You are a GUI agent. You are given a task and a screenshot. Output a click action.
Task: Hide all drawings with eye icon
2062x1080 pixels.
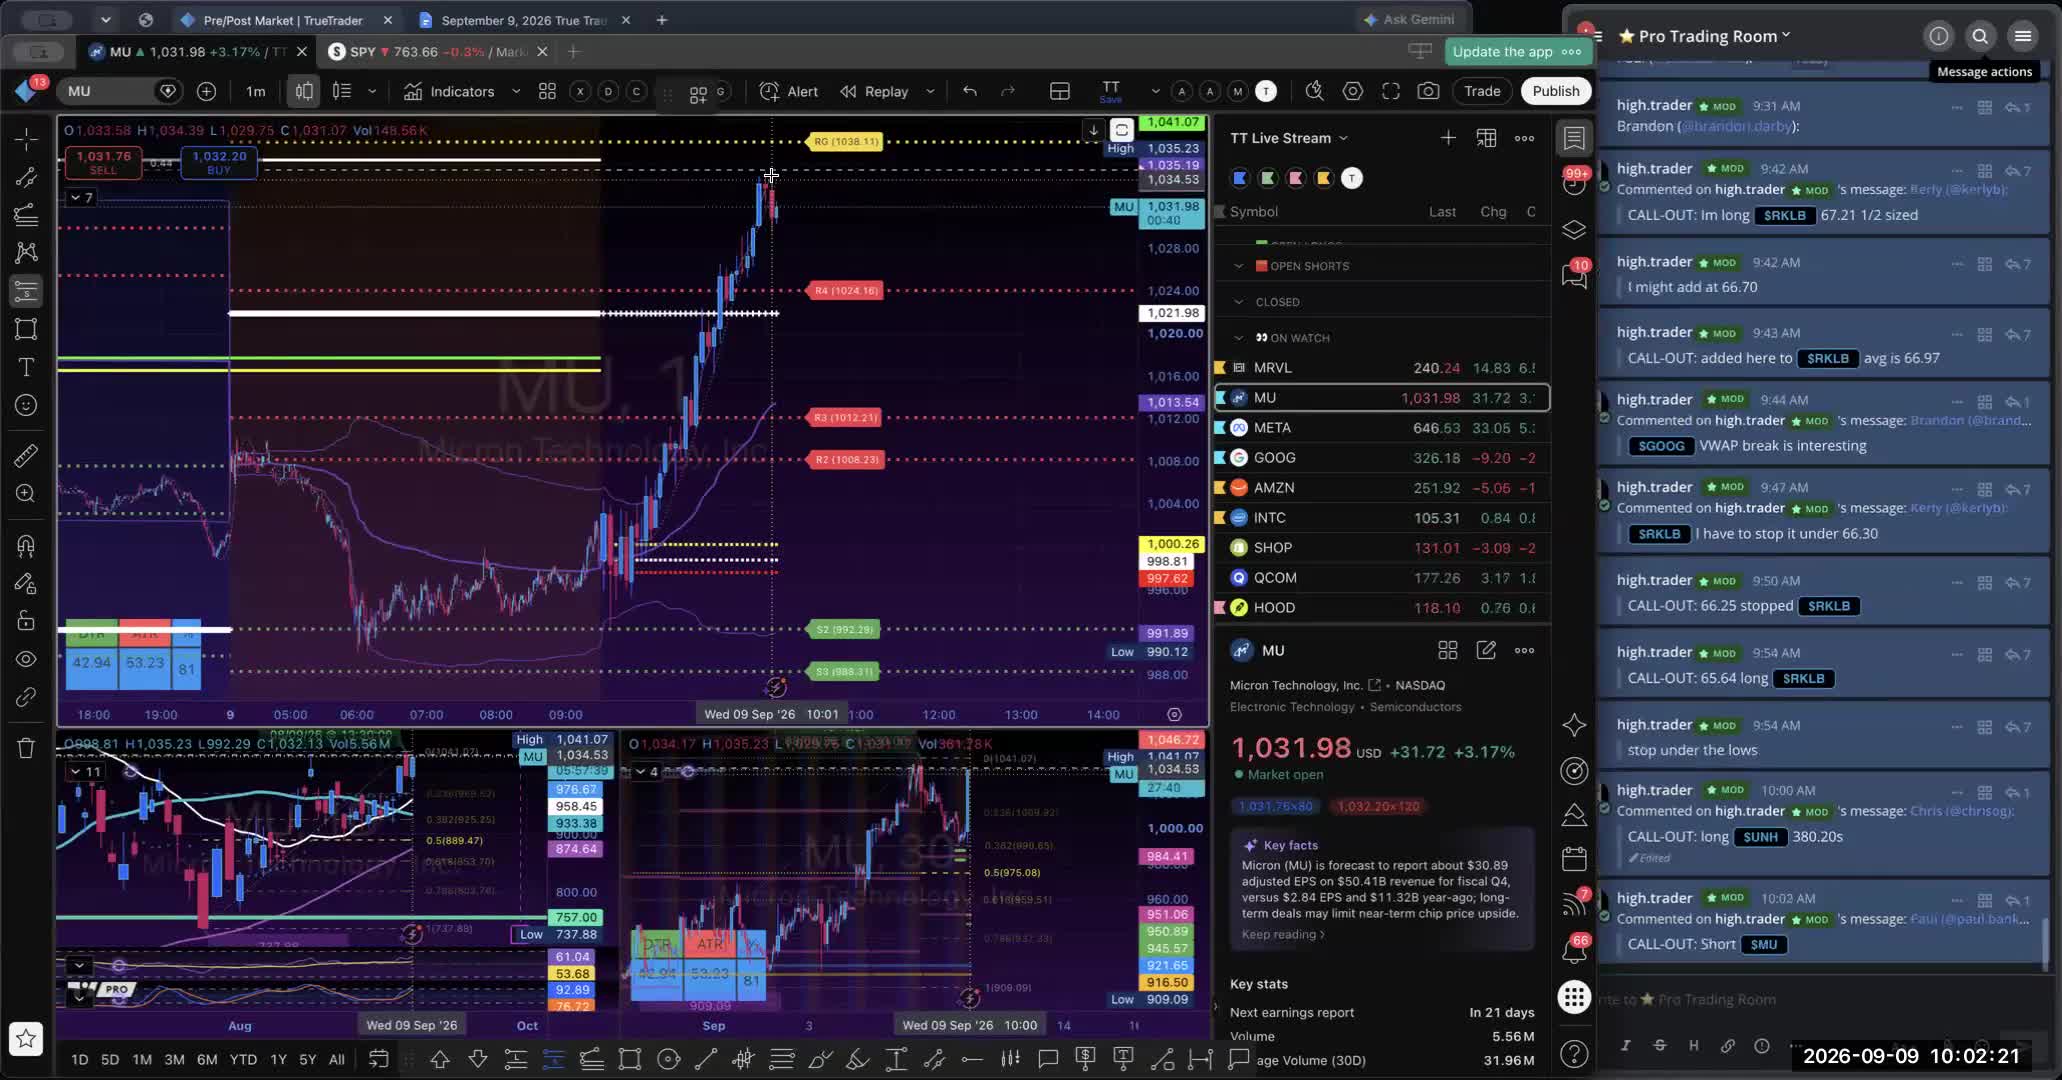click(x=26, y=659)
